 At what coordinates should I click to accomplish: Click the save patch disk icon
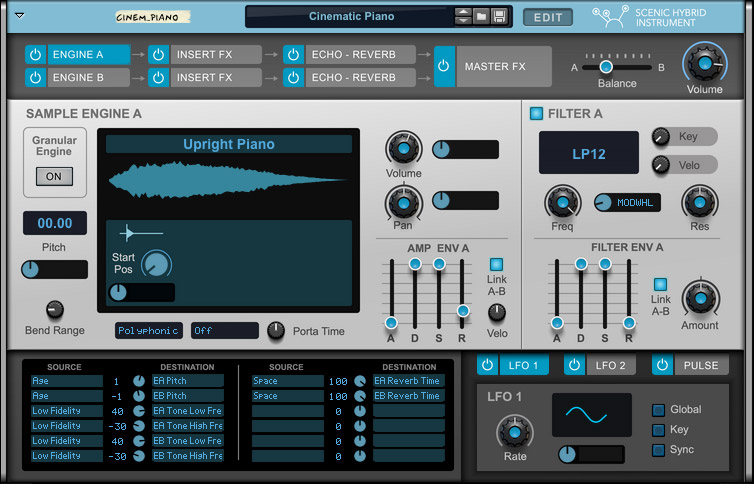point(499,16)
